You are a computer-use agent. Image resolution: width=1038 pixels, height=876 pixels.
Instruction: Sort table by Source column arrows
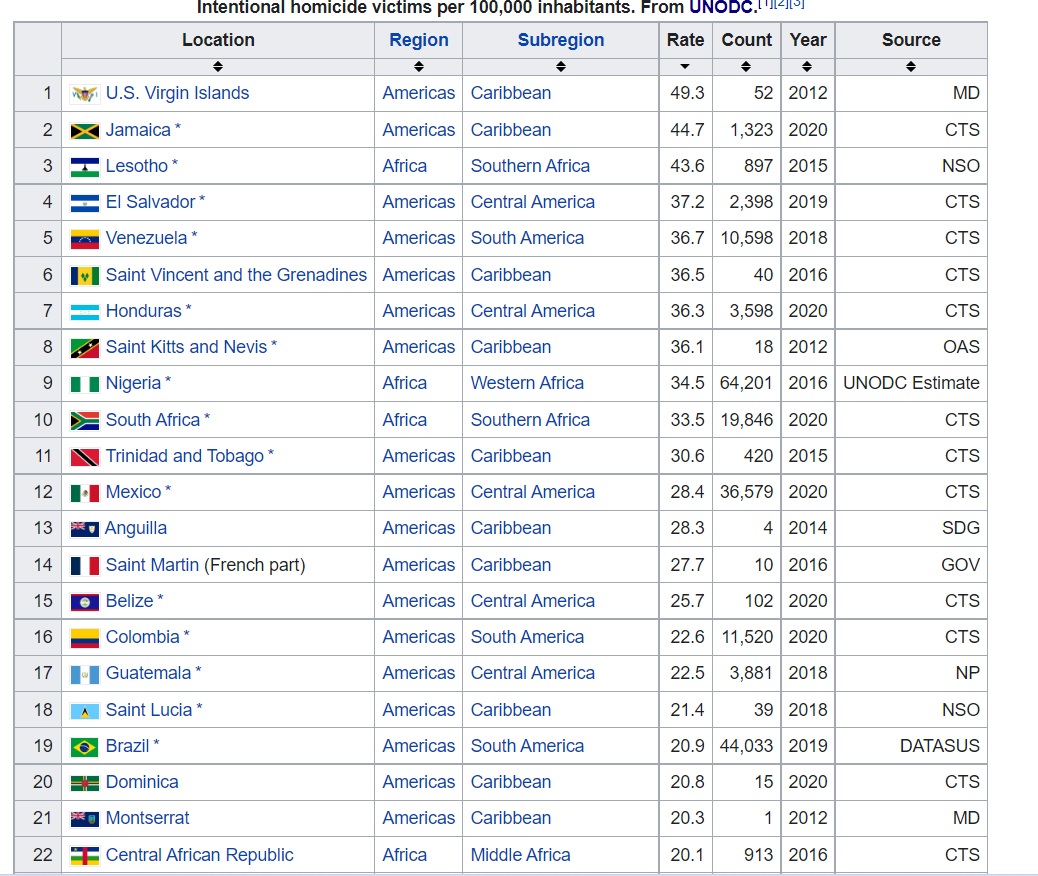(911, 66)
